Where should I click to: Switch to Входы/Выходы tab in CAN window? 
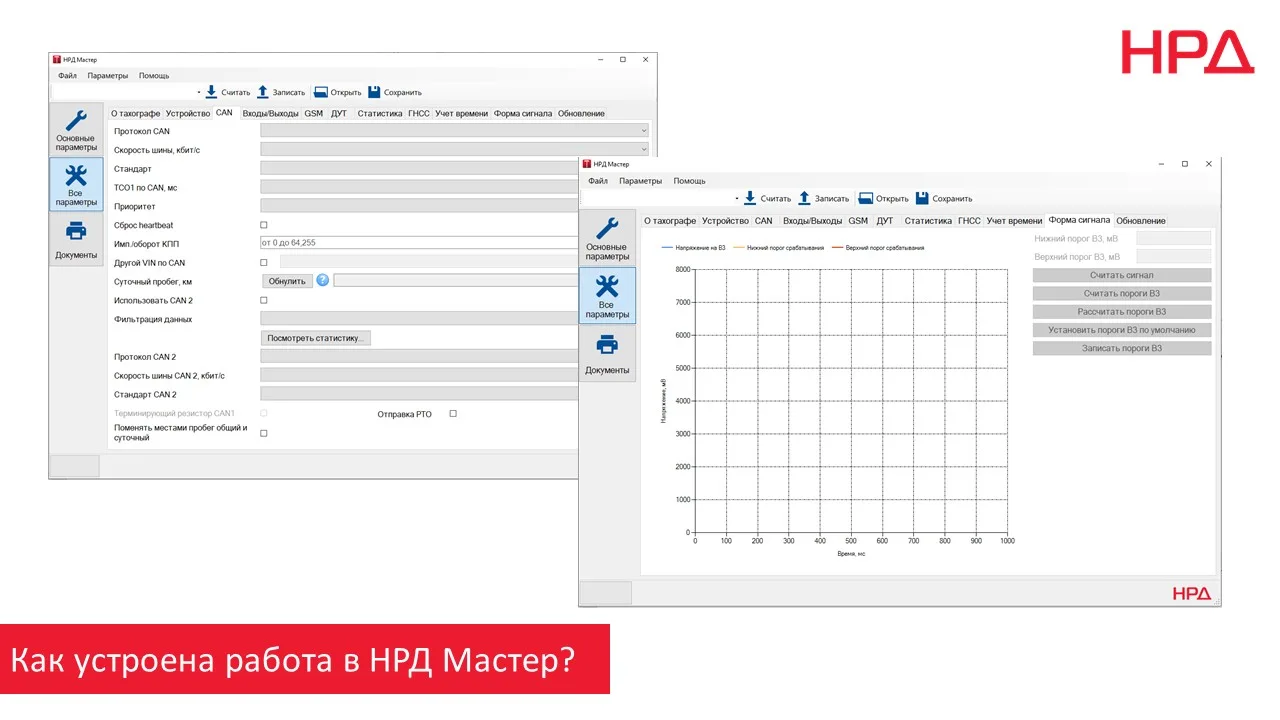pos(270,113)
